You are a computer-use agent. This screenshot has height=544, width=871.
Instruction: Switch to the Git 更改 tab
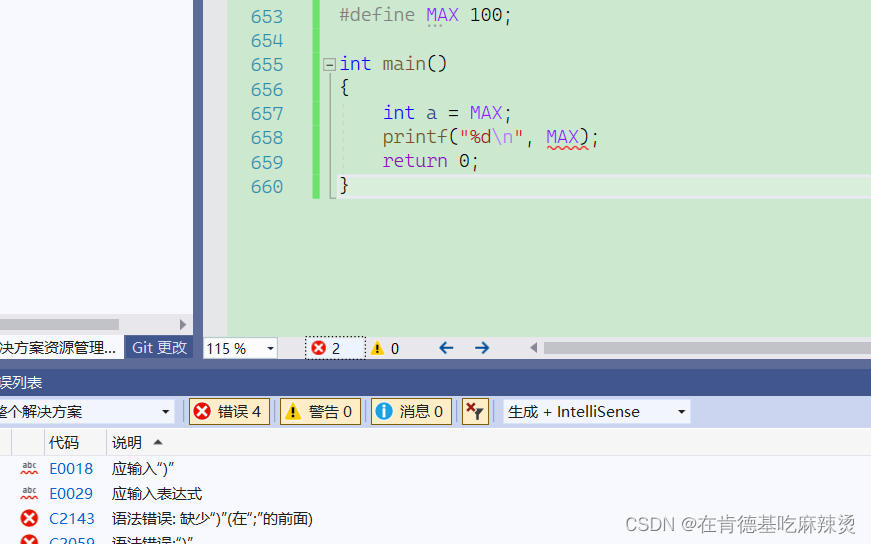[159, 347]
